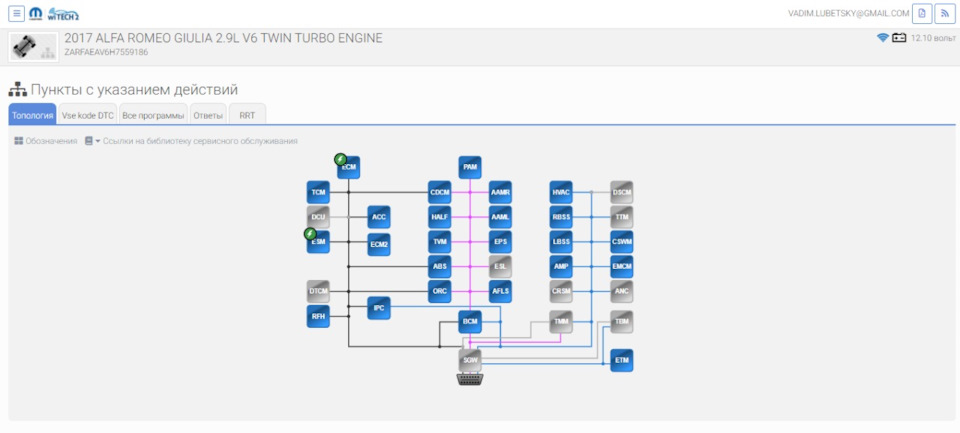Select the SGW gateway node
The image size is (960, 433).
tap(470, 360)
